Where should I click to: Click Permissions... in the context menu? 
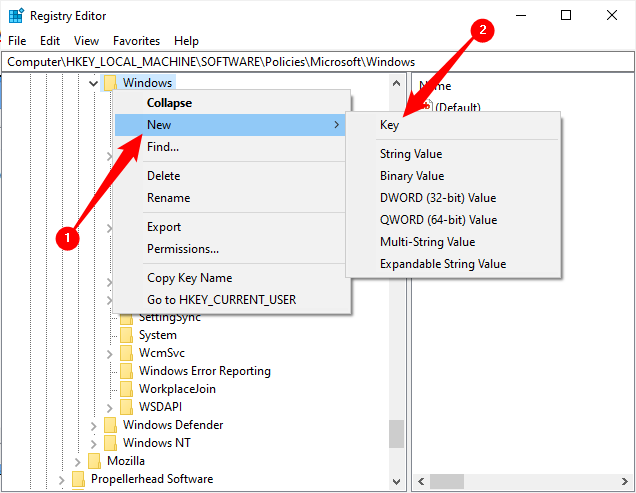click(x=183, y=249)
